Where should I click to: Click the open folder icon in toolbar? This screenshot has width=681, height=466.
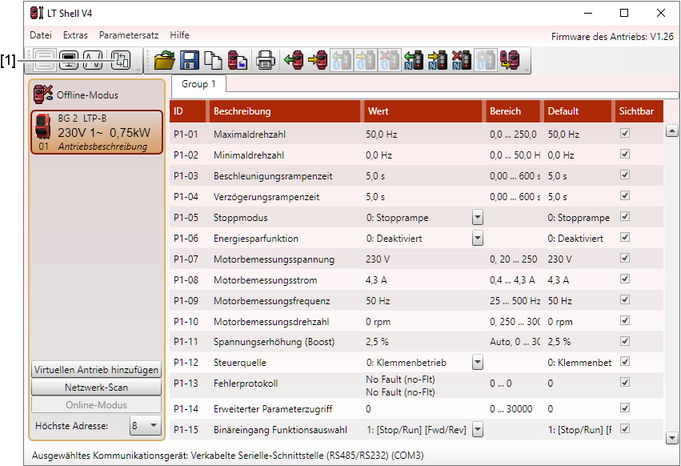[x=164, y=61]
